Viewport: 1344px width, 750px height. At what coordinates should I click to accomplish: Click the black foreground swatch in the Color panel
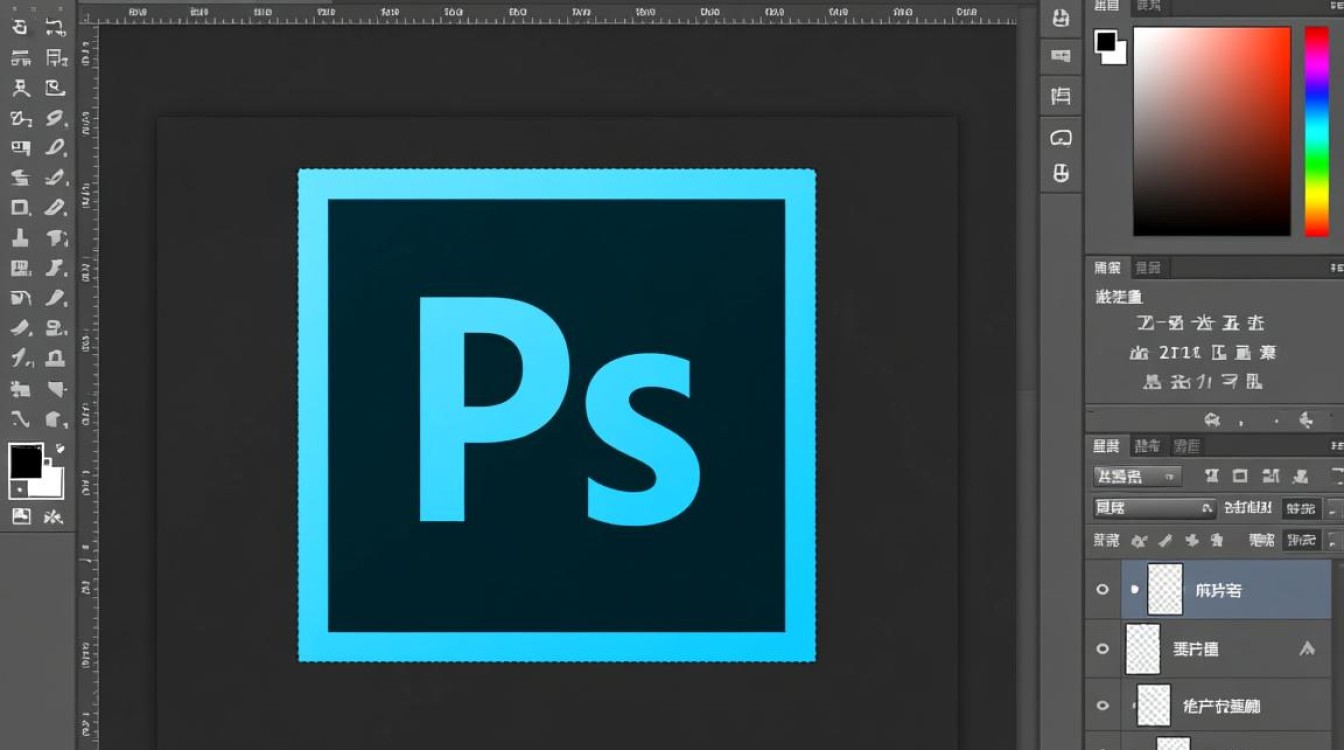click(1105, 41)
